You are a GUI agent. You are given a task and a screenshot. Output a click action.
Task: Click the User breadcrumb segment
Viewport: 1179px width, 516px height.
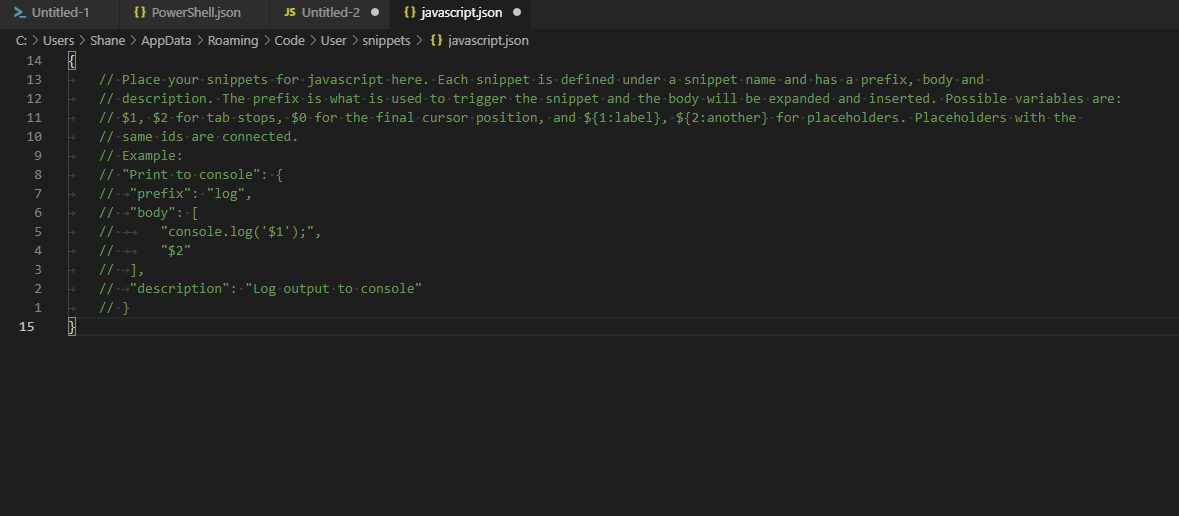tap(333, 41)
